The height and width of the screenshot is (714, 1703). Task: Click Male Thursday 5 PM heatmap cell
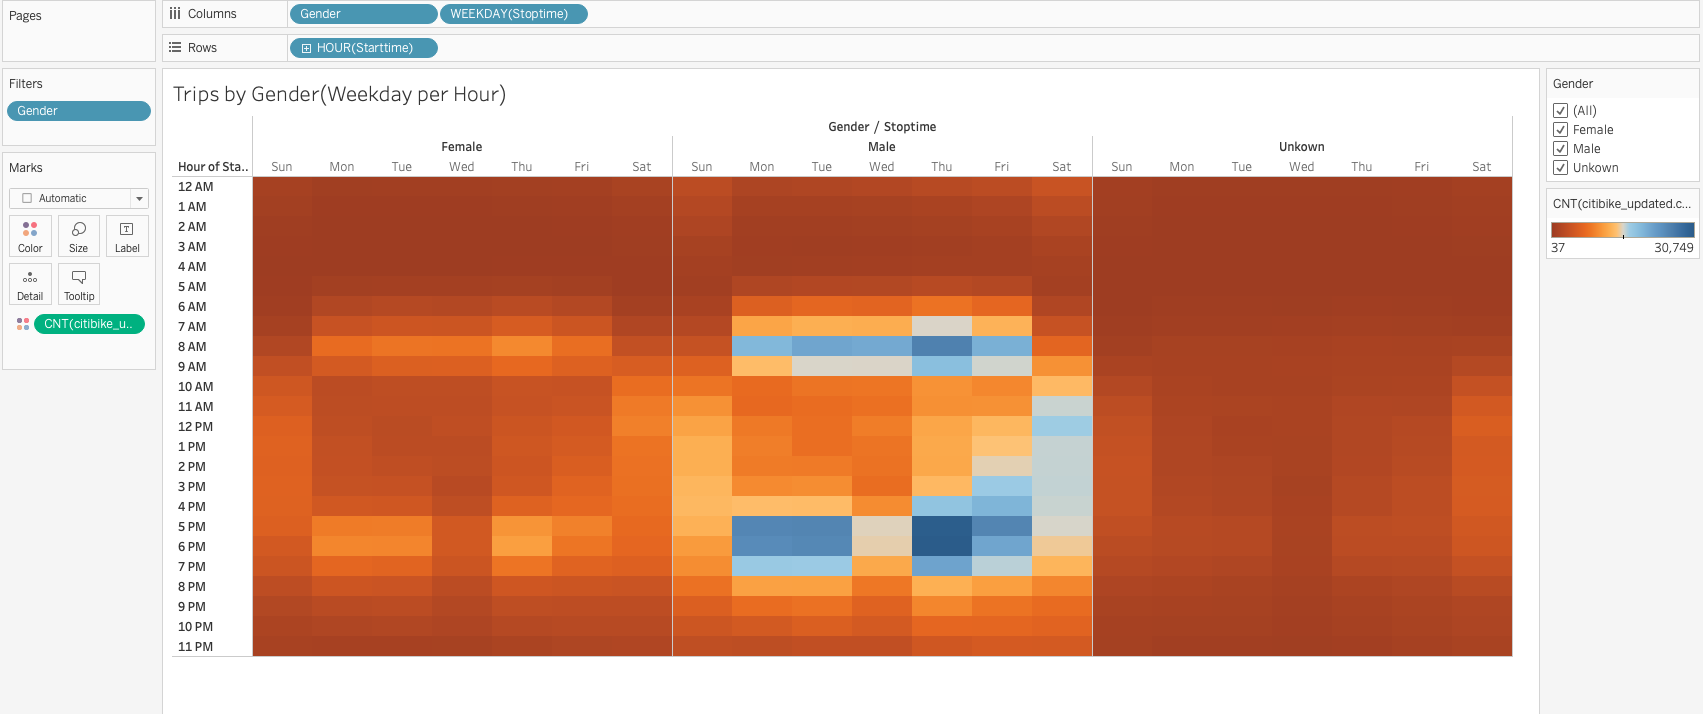point(942,527)
